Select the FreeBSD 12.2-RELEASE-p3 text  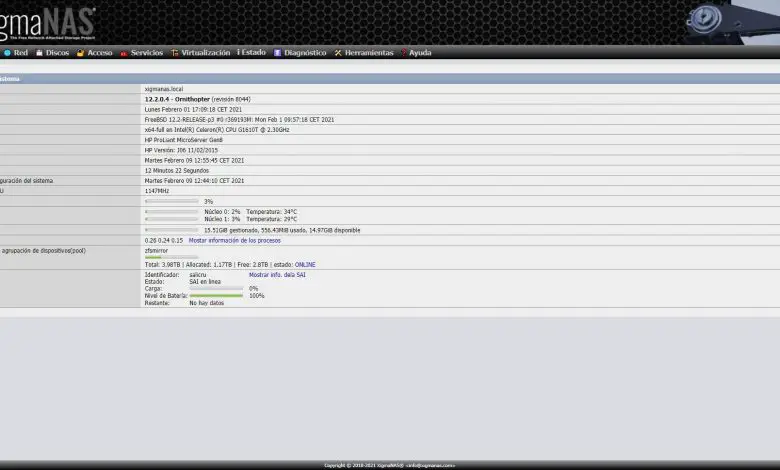[239, 120]
